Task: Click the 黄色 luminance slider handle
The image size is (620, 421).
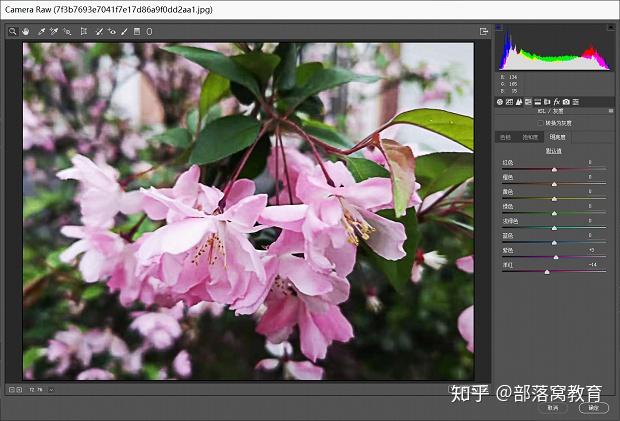Action: pos(554,199)
